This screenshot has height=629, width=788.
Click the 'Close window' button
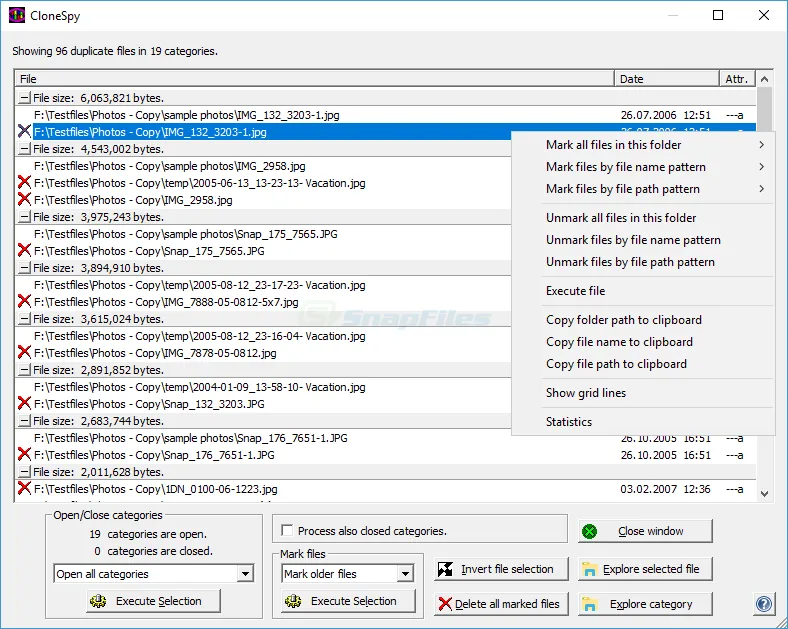[x=645, y=531]
